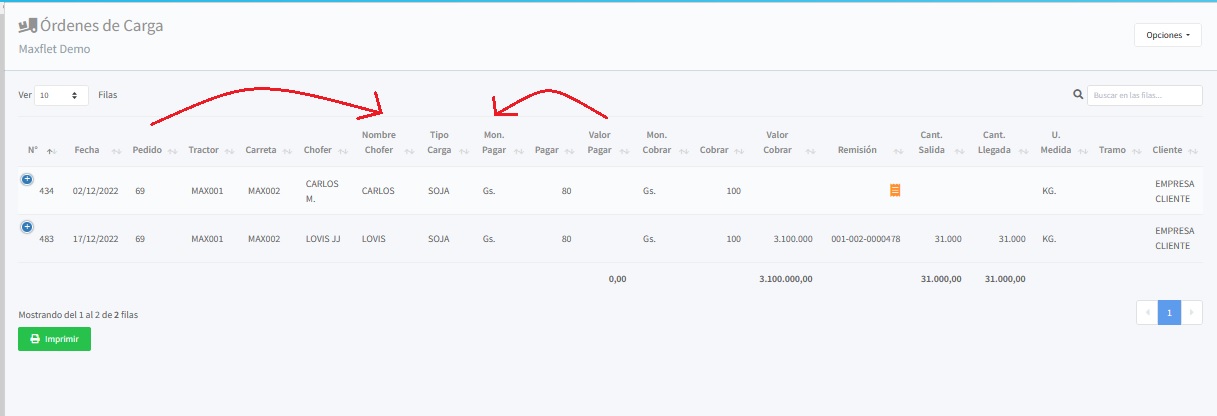
Task: Click the next page arrow
Action: pos(1192,313)
